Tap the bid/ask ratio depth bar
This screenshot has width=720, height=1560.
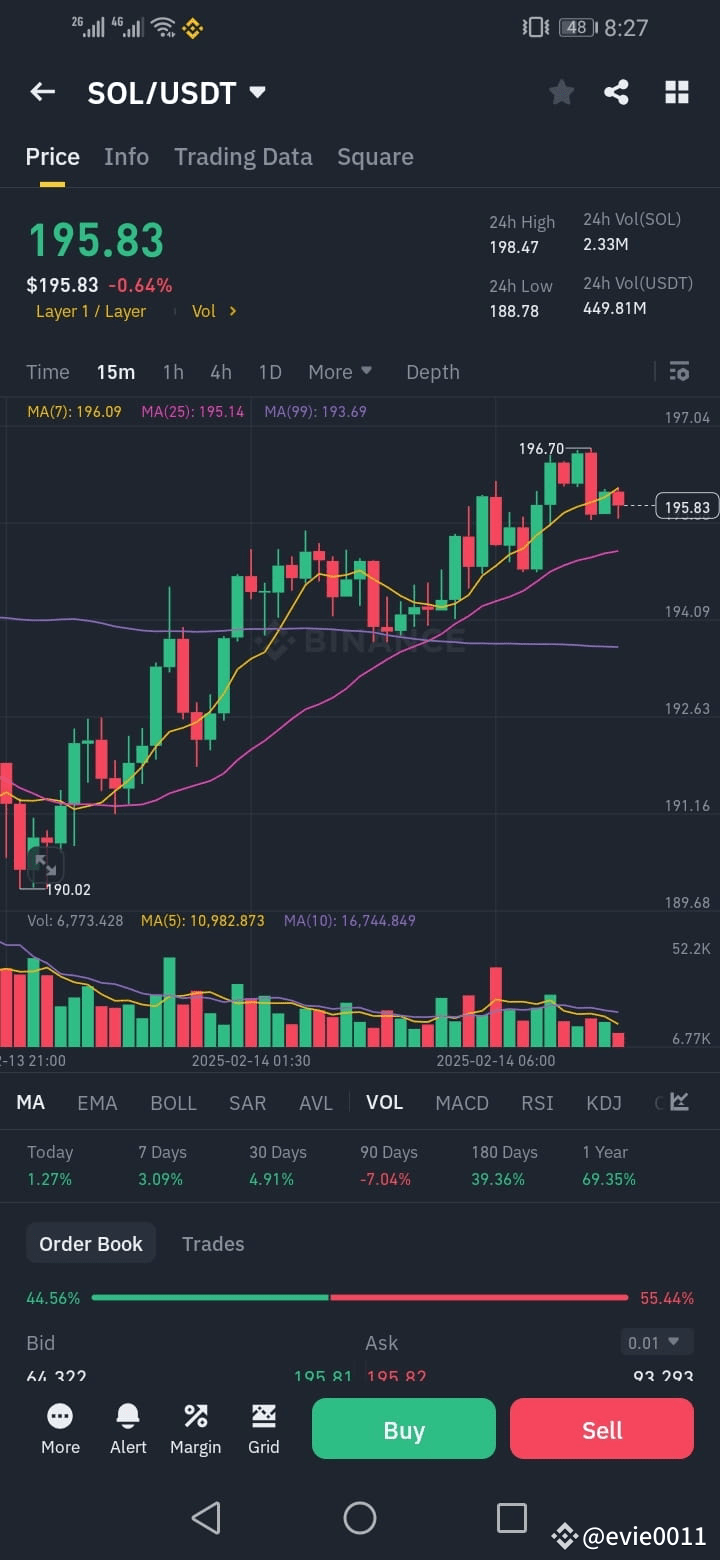(x=360, y=1297)
